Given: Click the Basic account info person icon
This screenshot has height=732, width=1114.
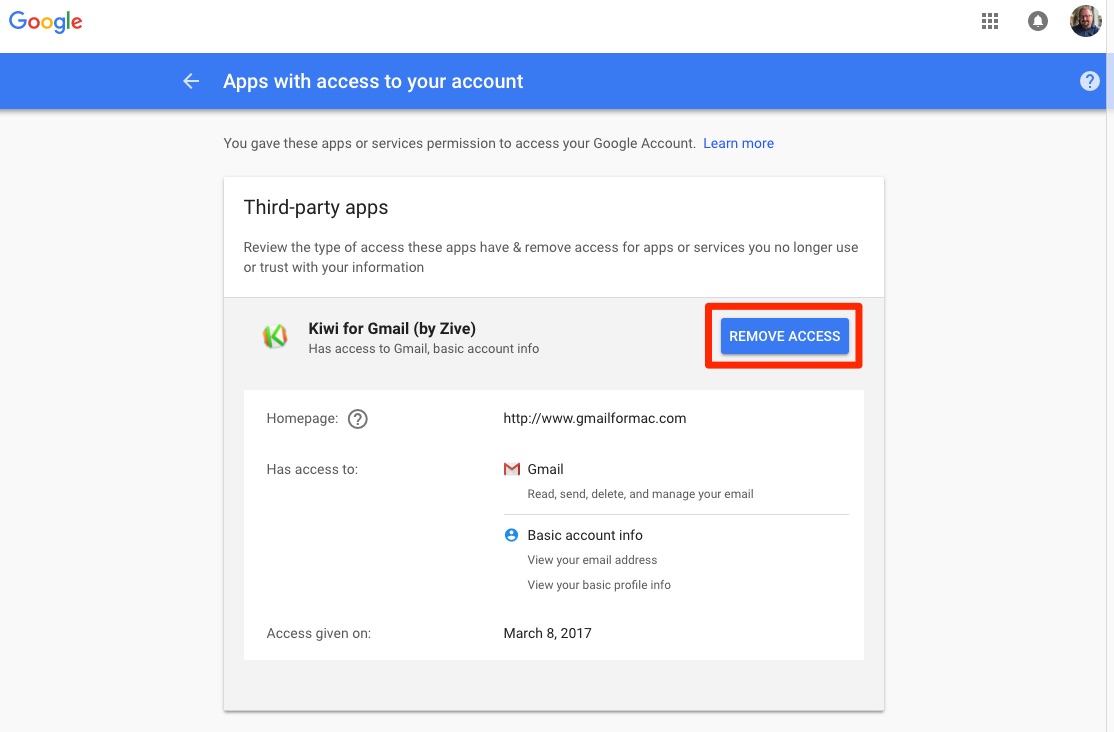Looking at the screenshot, I should 512,535.
